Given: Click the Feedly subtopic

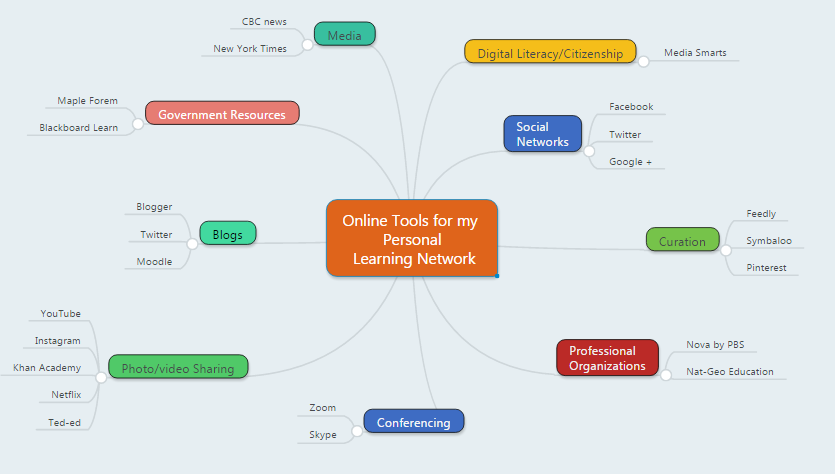Looking at the screenshot, I should 761,214.
